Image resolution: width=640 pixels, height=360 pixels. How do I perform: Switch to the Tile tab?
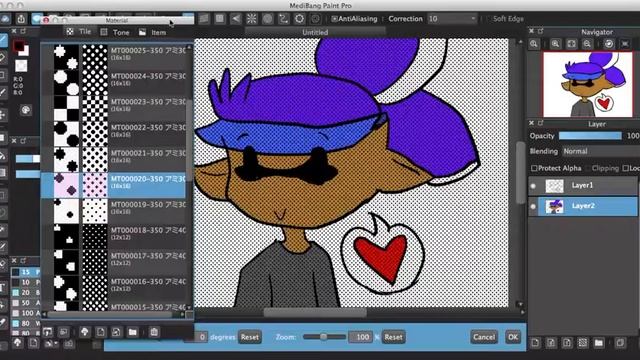tap(80, 32)
